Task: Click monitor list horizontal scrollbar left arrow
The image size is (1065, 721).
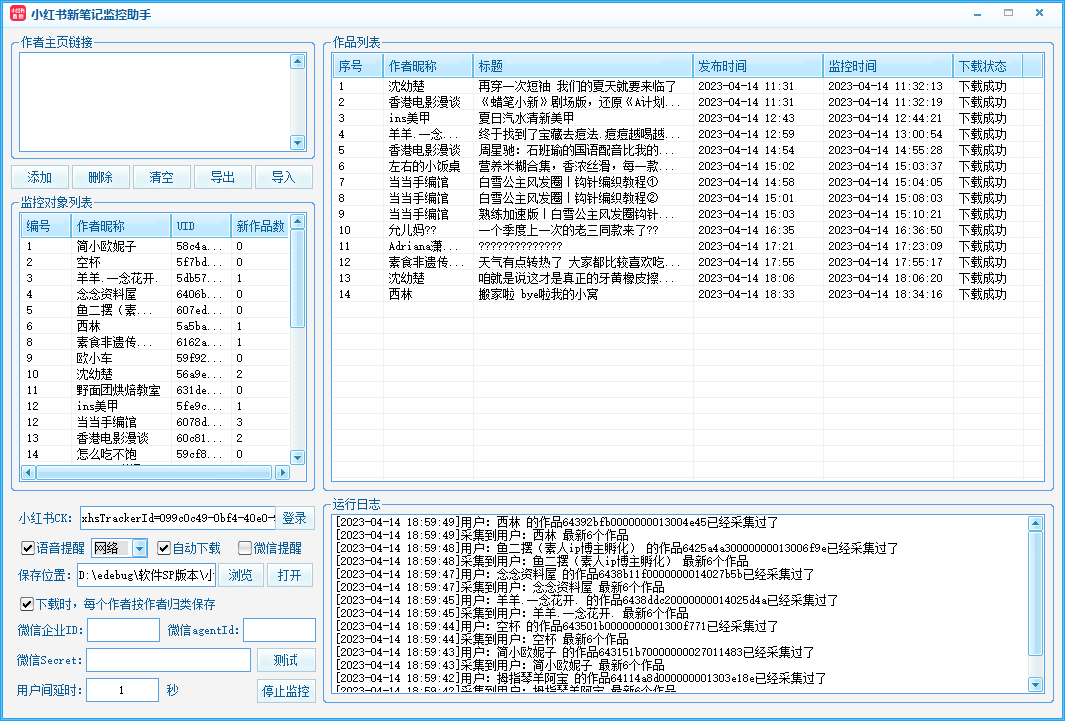Action: [29, 473]
